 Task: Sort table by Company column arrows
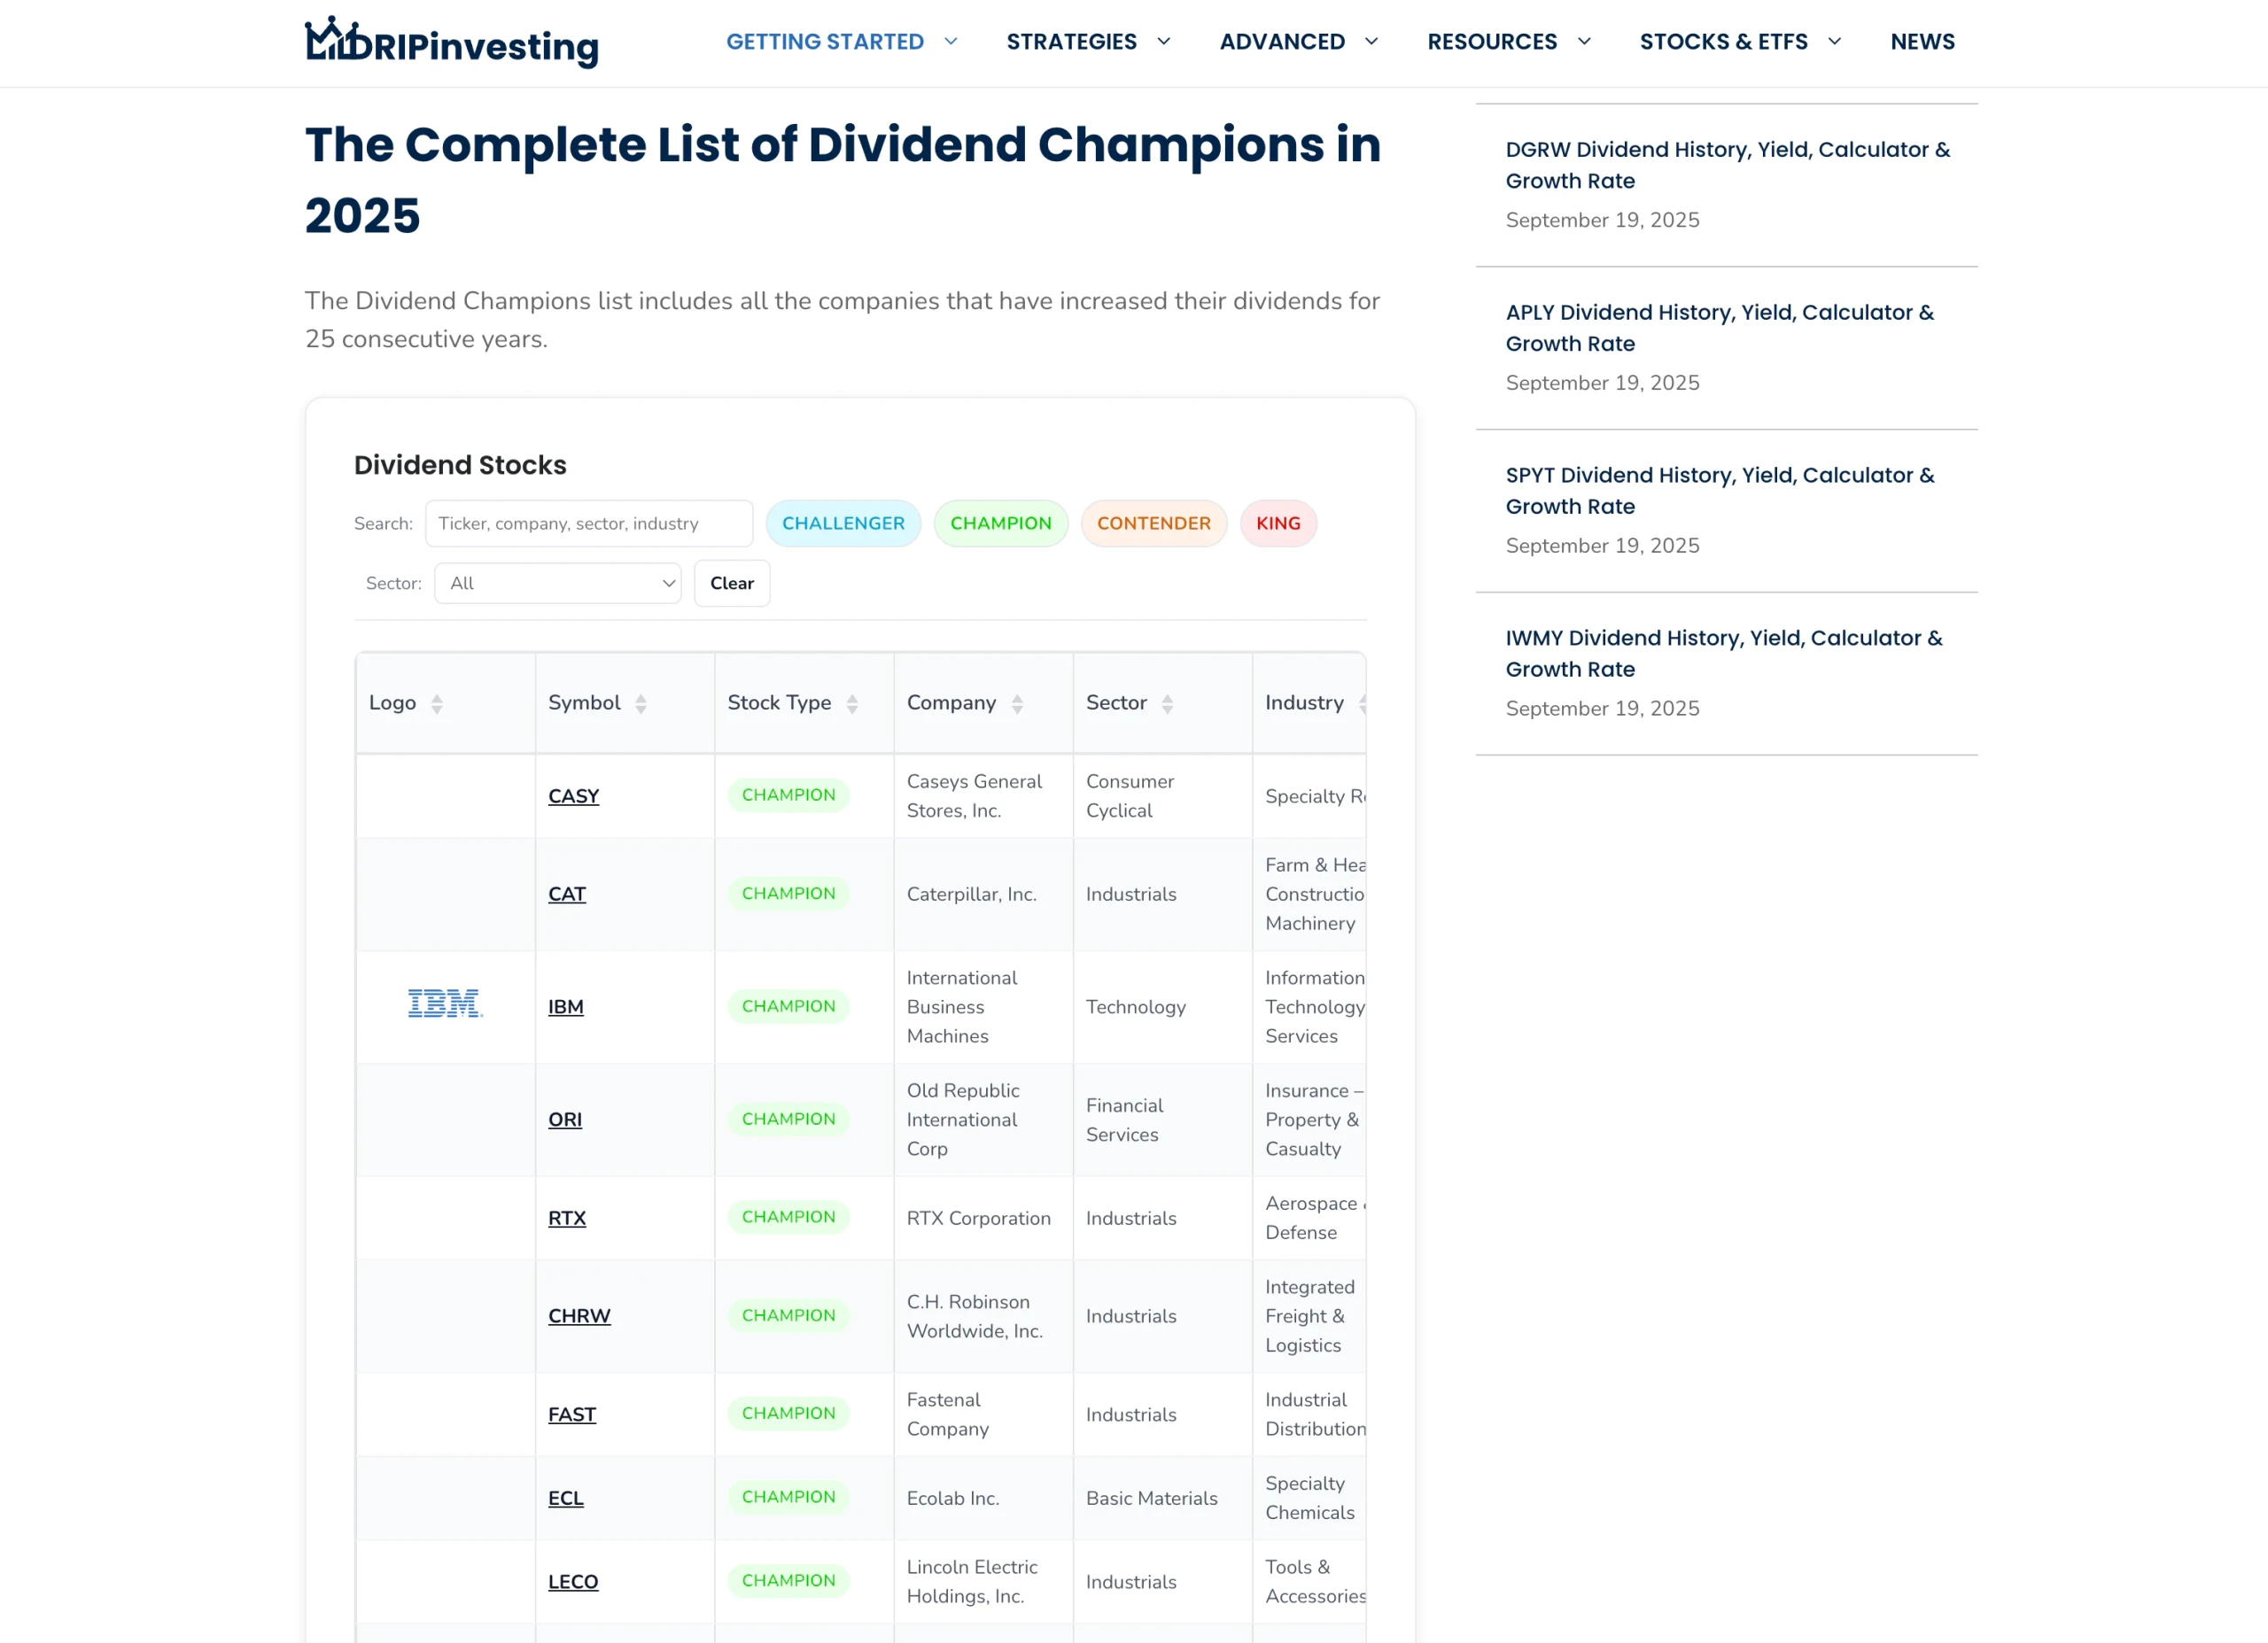(1017, 704)
